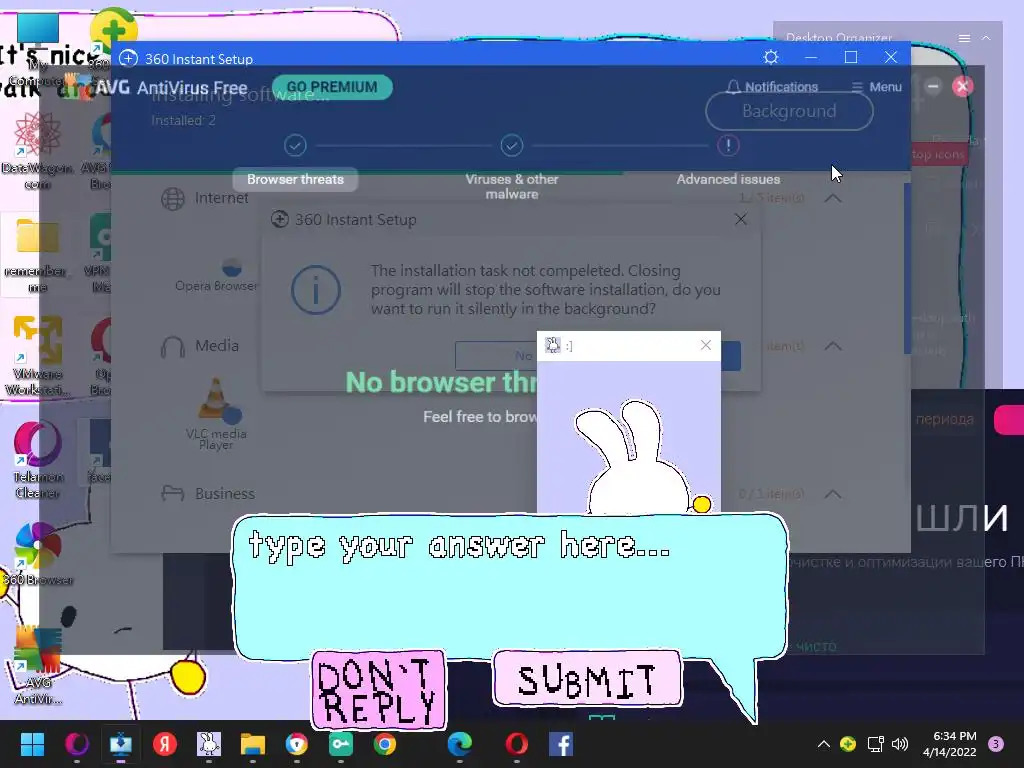
Task: Click the Advanced issues warning circle
Action: coord(728,145)
